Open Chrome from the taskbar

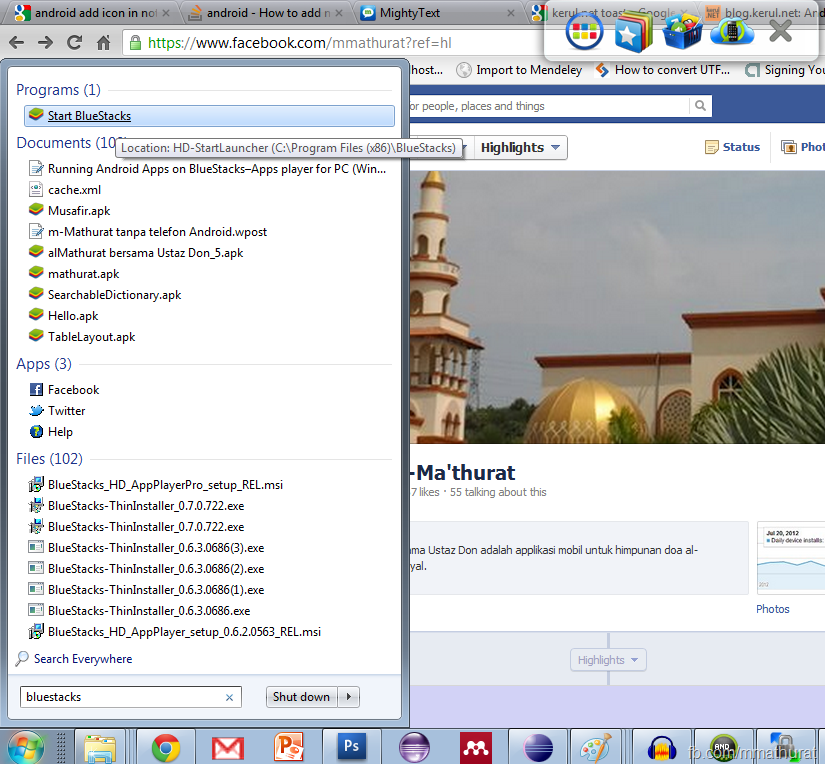(166, 747)
